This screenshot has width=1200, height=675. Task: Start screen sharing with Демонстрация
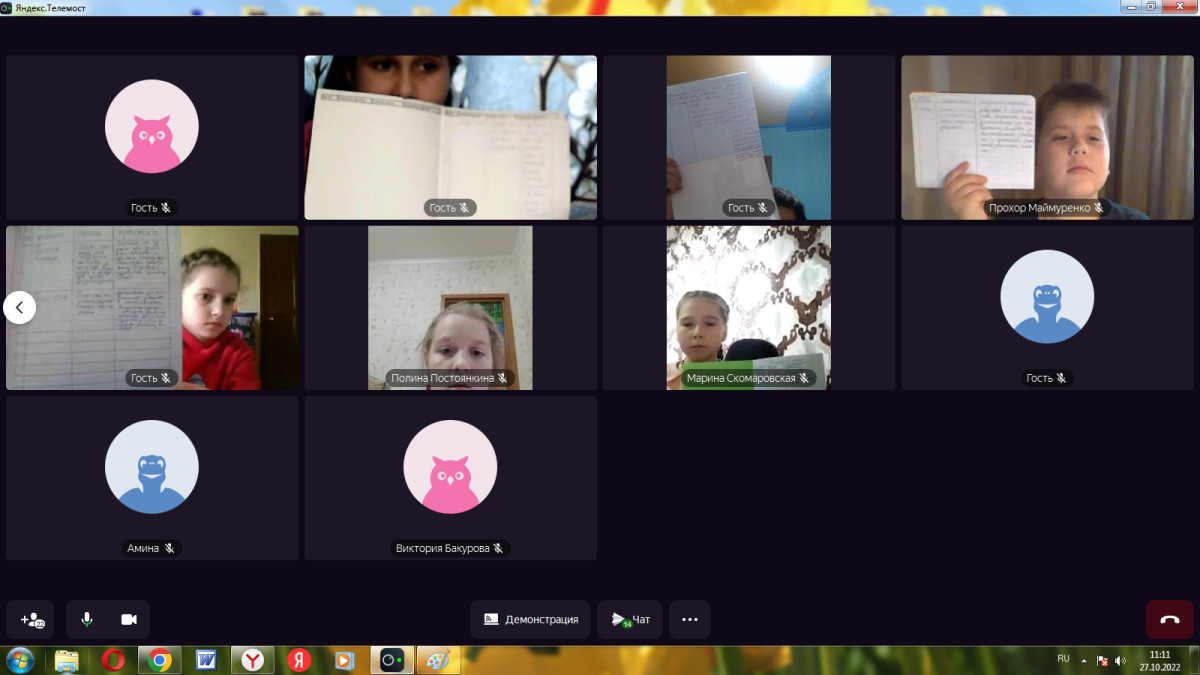(531, 620)
